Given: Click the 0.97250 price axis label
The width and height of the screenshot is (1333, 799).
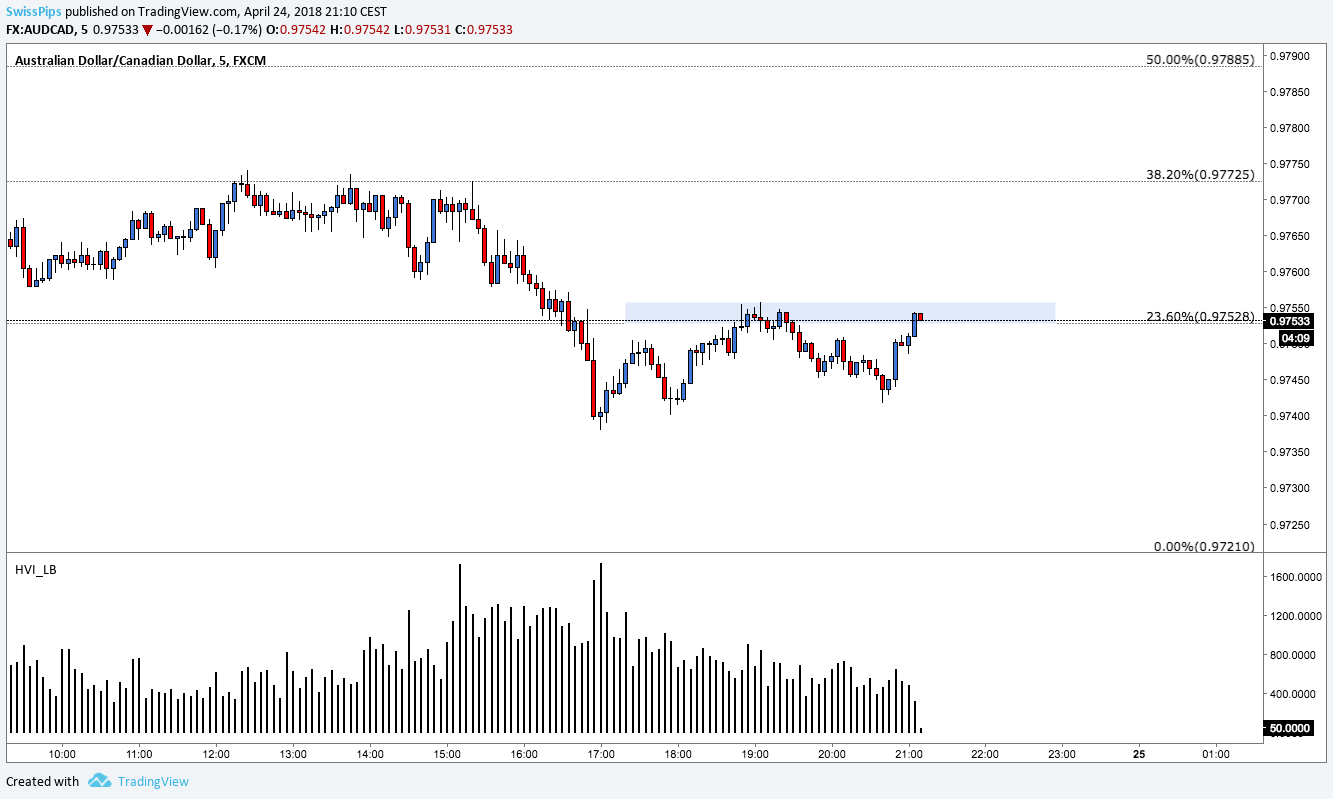Looking at the screenshot, I should [1288, 524].
